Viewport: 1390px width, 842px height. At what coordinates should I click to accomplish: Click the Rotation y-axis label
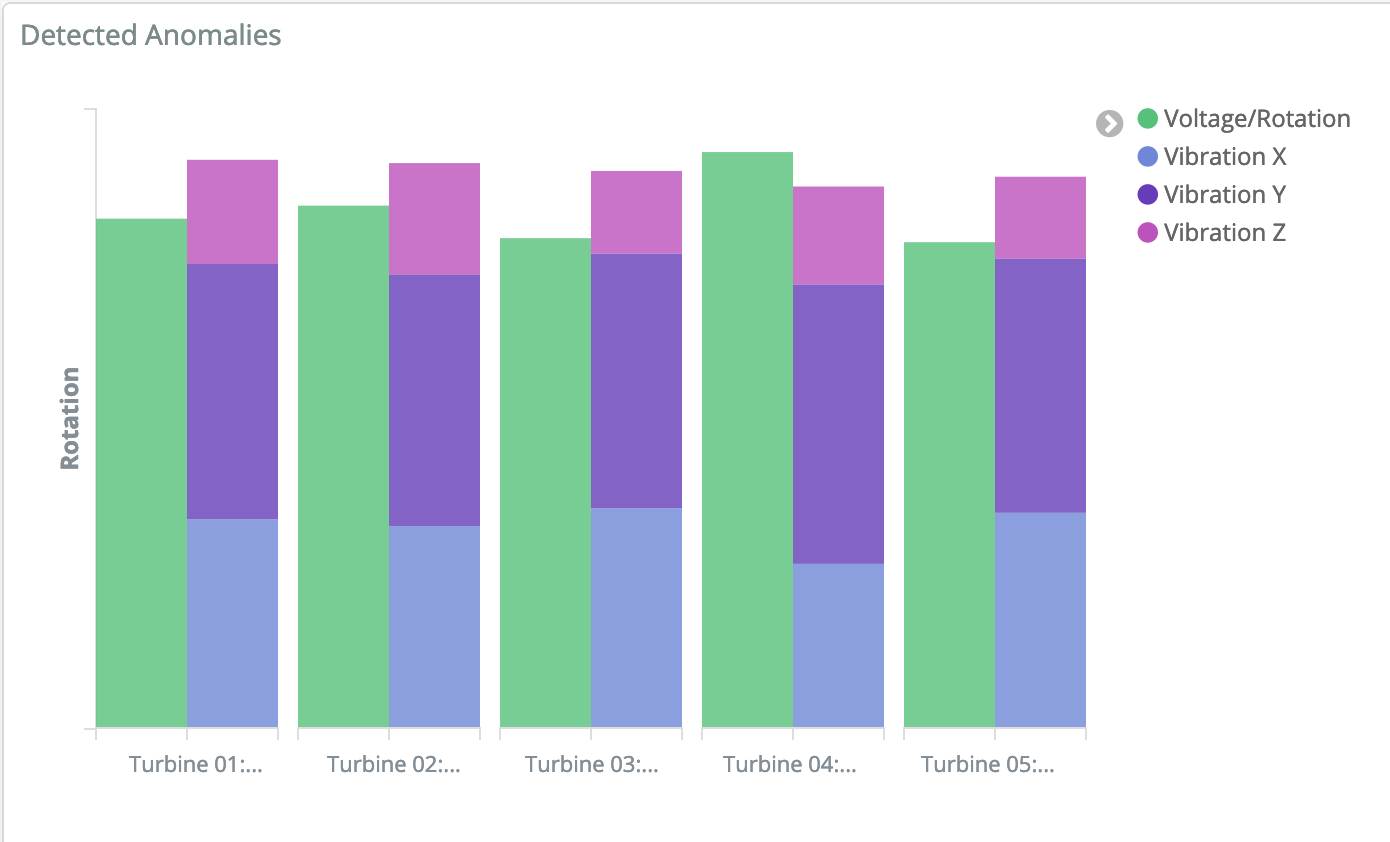(x=70, y=418)
